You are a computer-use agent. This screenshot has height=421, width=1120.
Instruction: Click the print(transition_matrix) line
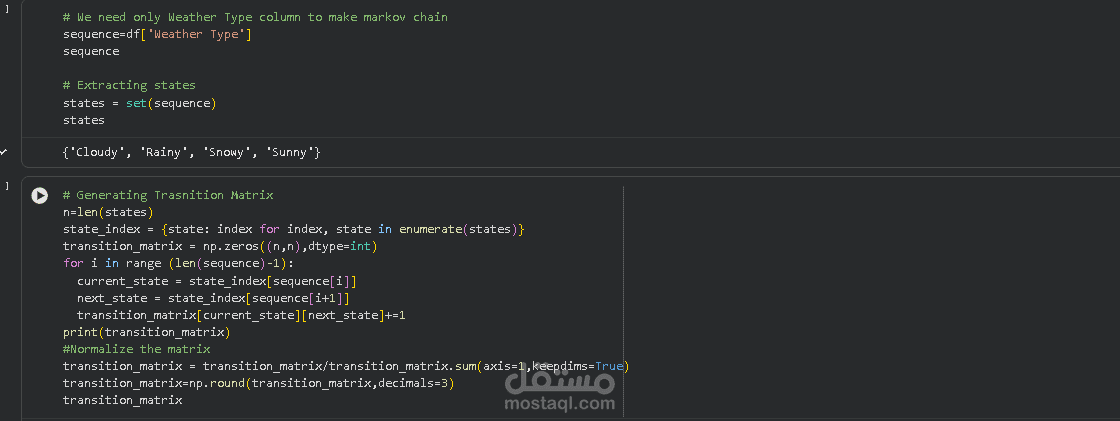[146, 332]
